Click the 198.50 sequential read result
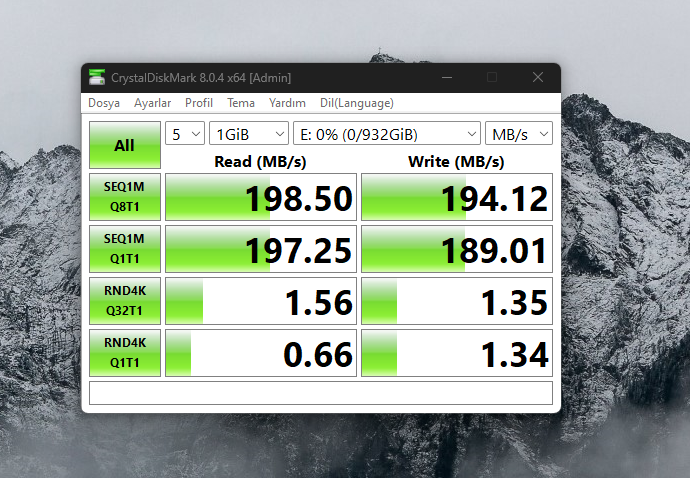 tap(261, 197)
